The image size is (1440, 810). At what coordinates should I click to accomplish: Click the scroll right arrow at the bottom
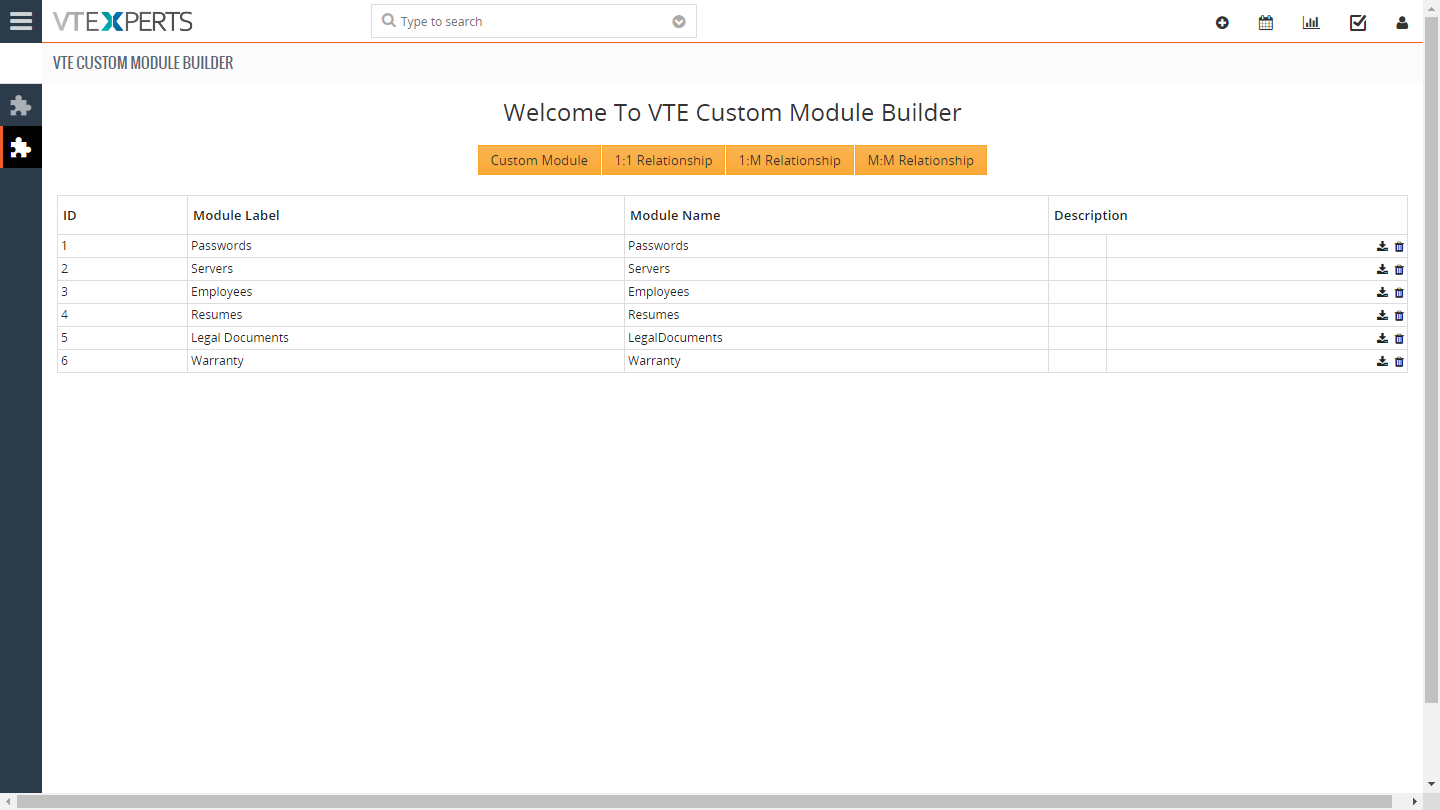1414,802
